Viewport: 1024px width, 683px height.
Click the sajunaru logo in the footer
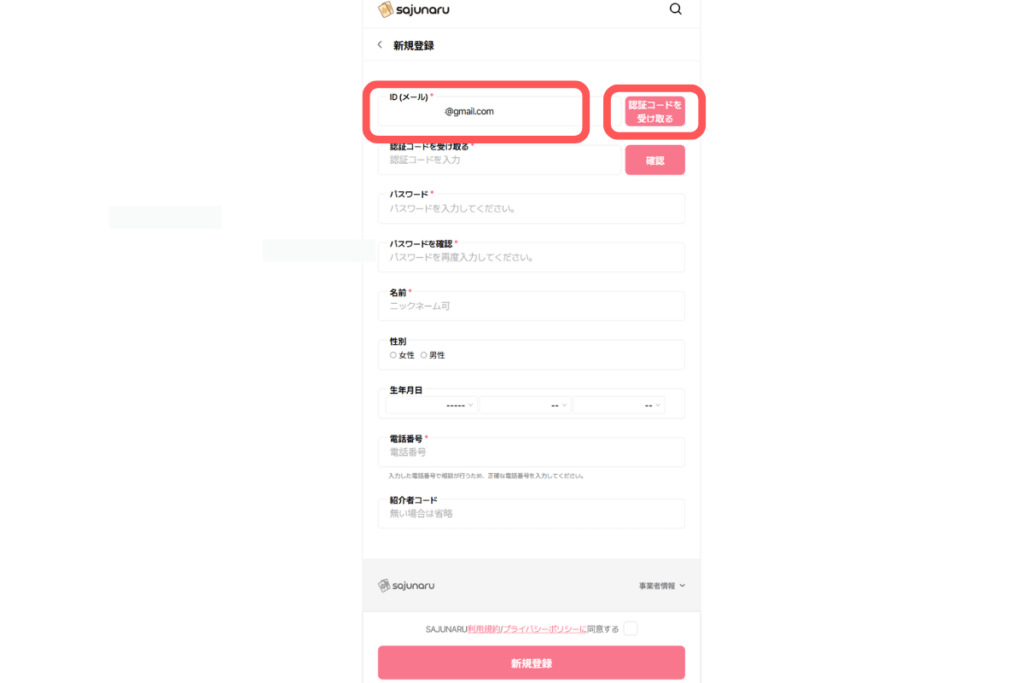(406, 586)
